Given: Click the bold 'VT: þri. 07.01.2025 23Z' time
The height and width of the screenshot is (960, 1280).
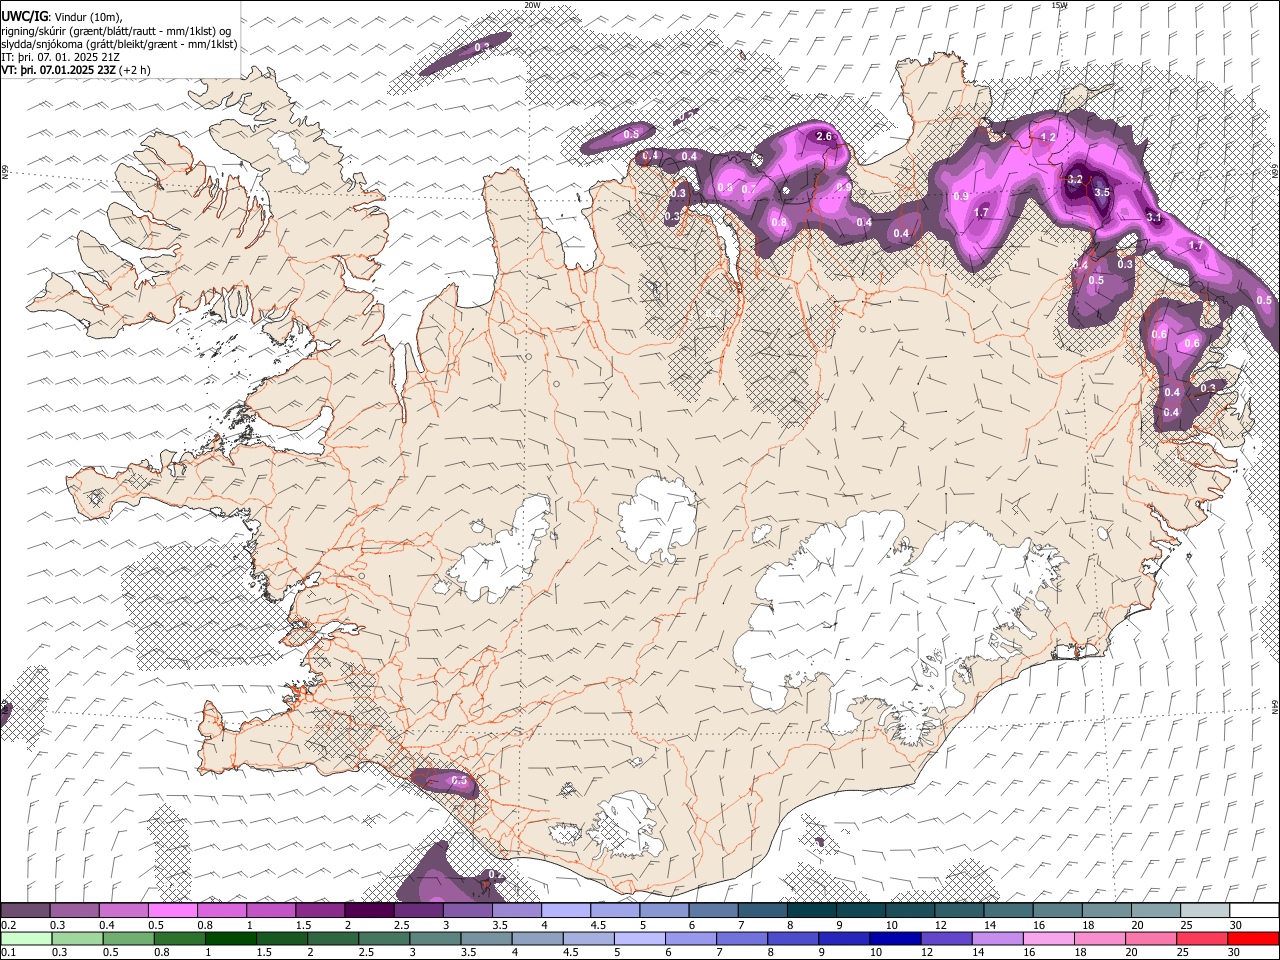Looking at the screenshot, I should pos(59,70).
